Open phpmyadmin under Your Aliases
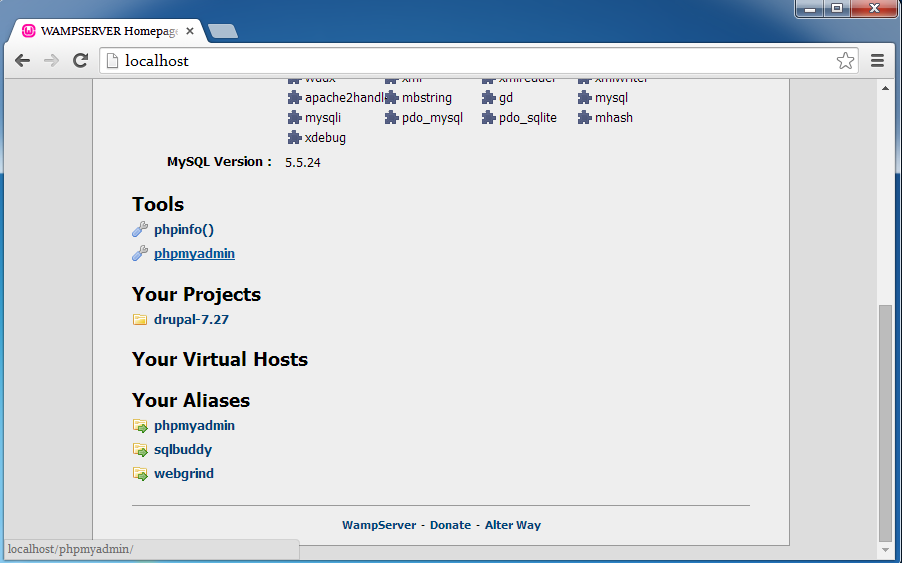Screen dimensions: 902x563 (x=194, y=426)
